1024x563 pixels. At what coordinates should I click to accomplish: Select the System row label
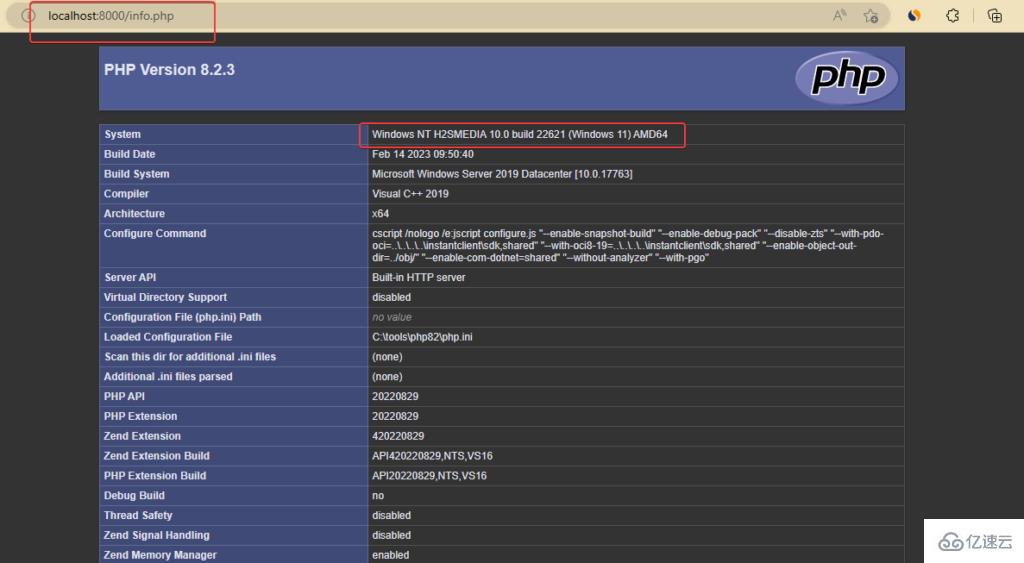pos(122,135)
